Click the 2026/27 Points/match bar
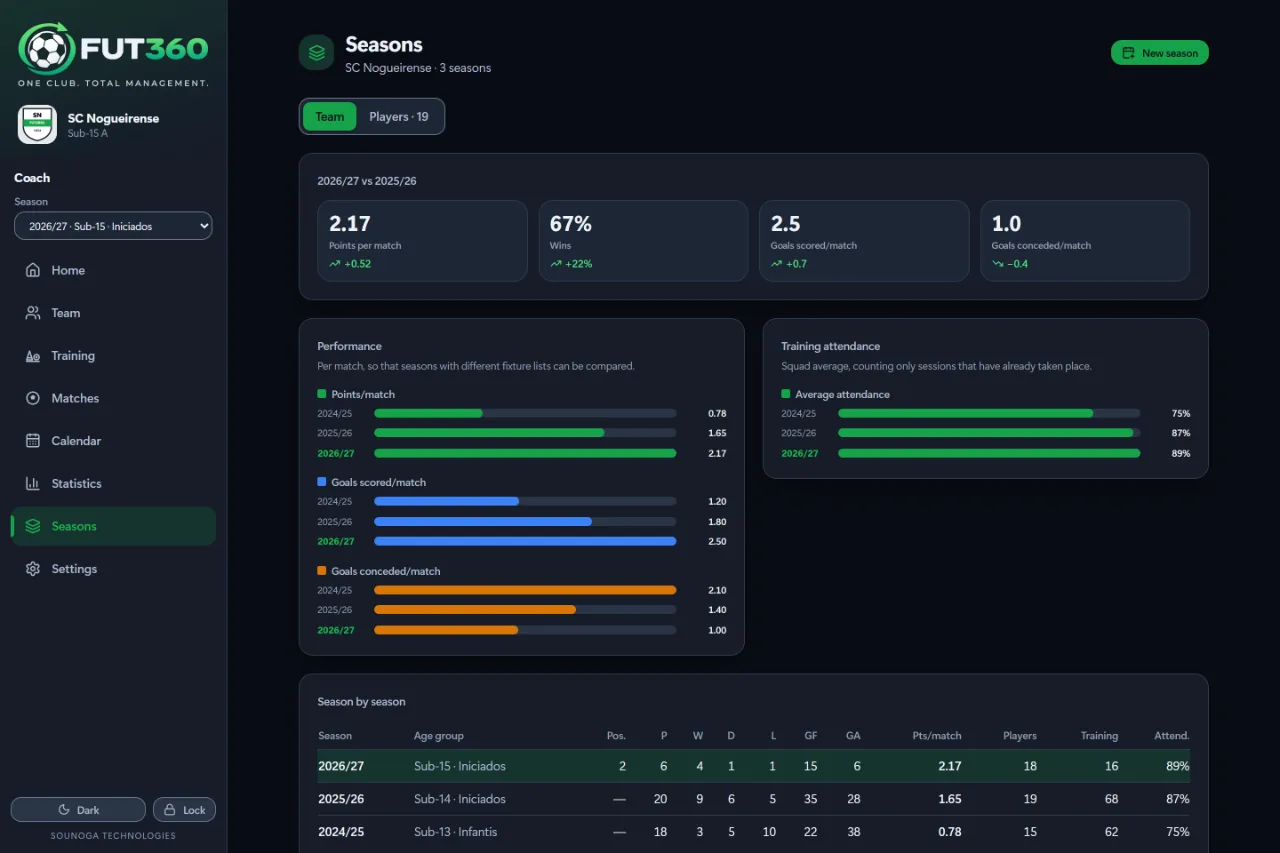1280x853 pixels. point(525,453)
